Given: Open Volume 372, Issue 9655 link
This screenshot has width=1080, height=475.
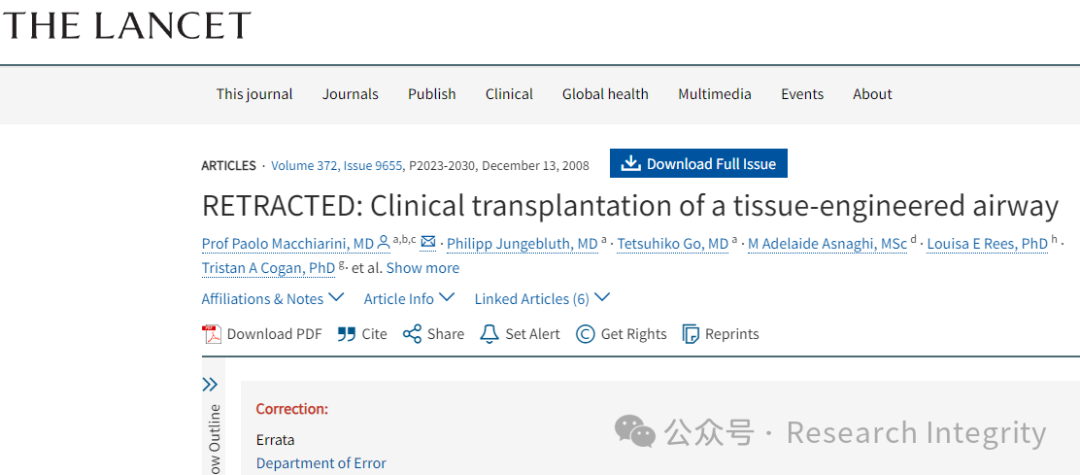Looking at the screenshot, I should 336,166.
